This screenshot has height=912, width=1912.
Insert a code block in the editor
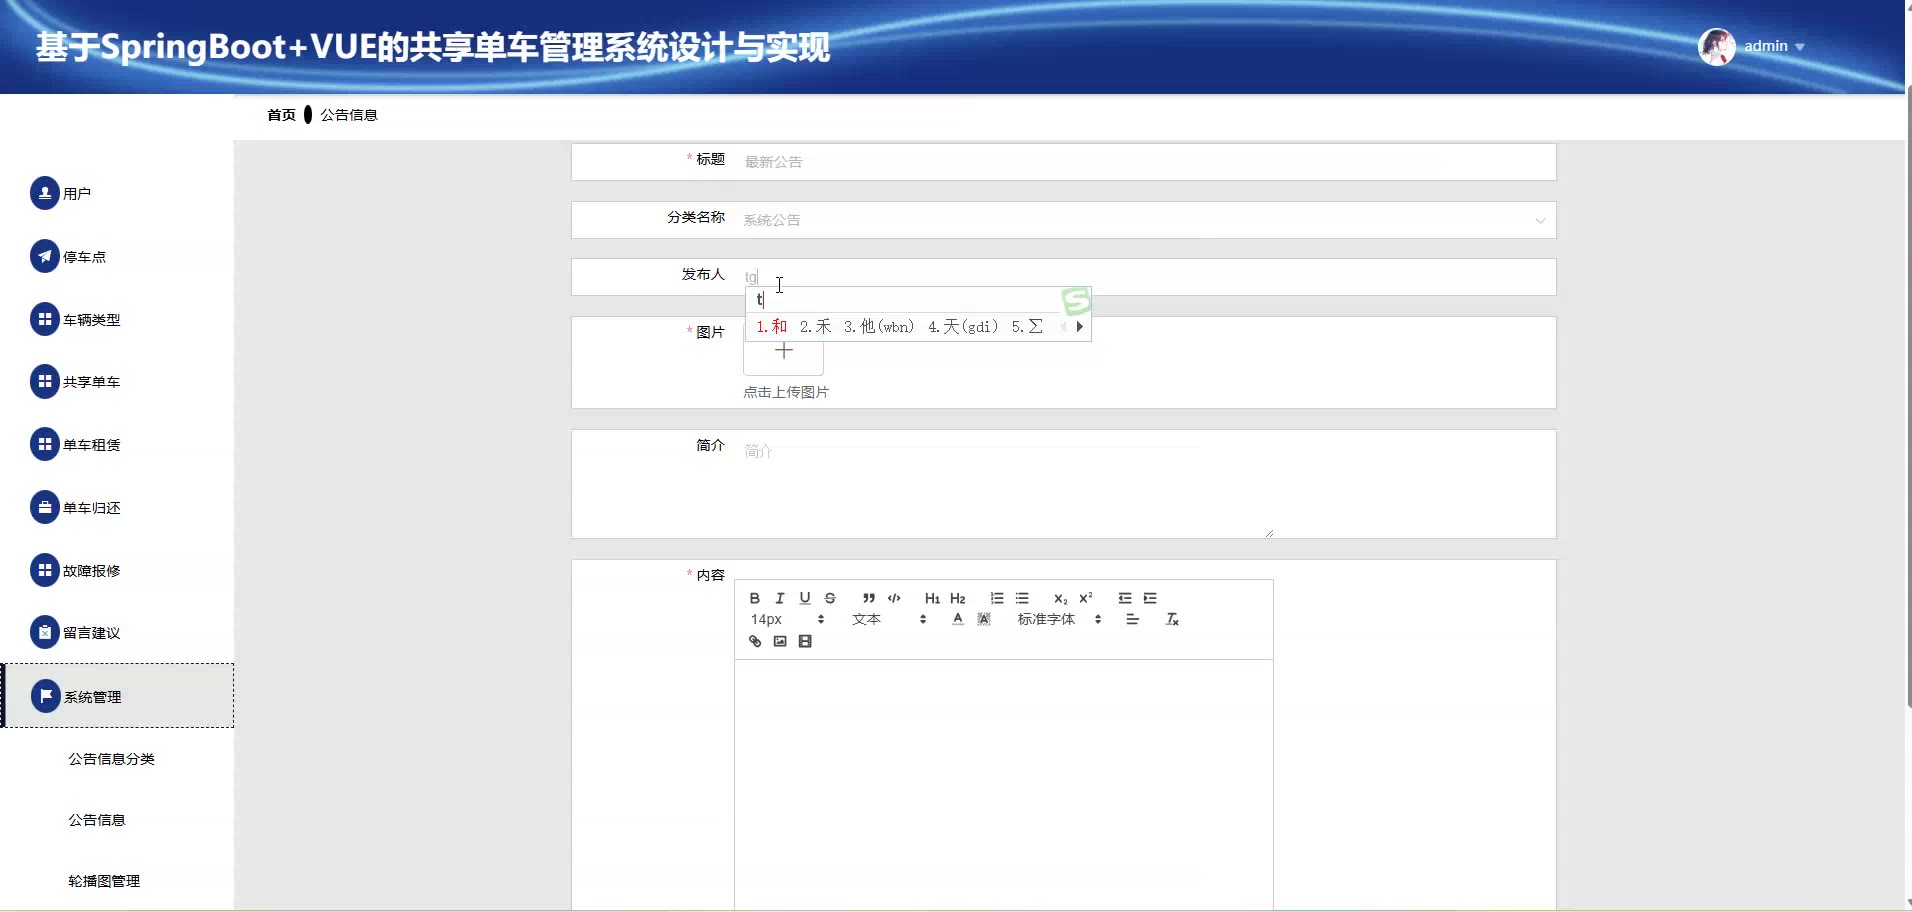click(x=894, y=598)
